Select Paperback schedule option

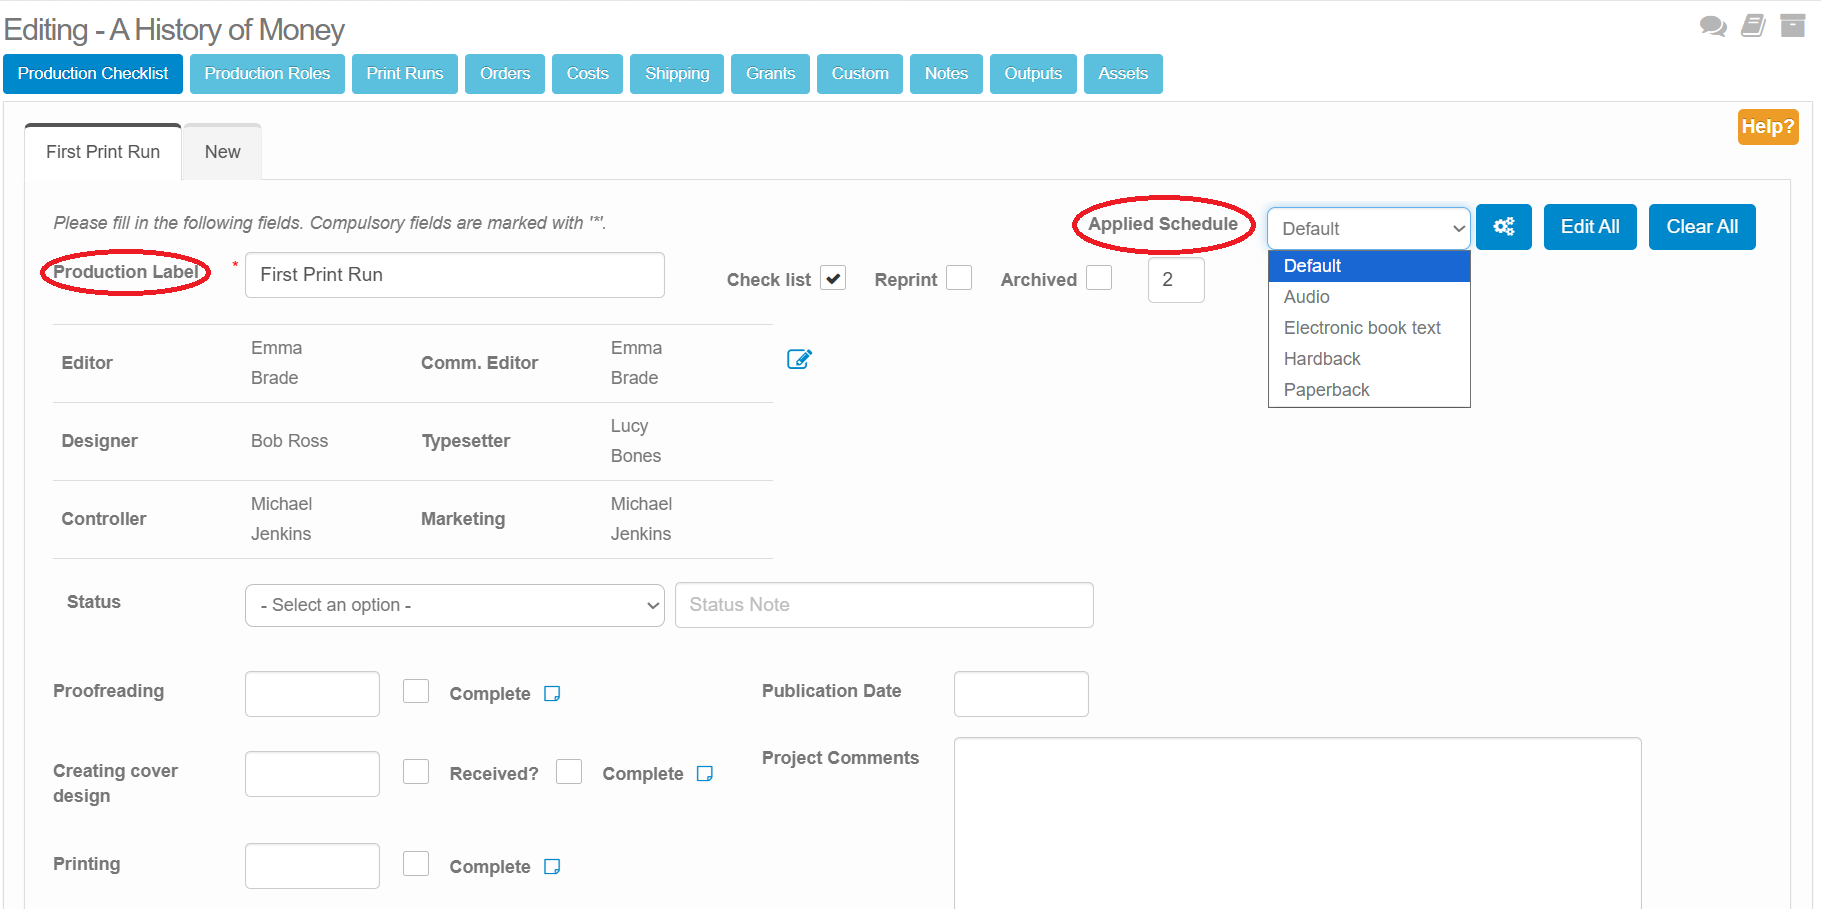1326,390
